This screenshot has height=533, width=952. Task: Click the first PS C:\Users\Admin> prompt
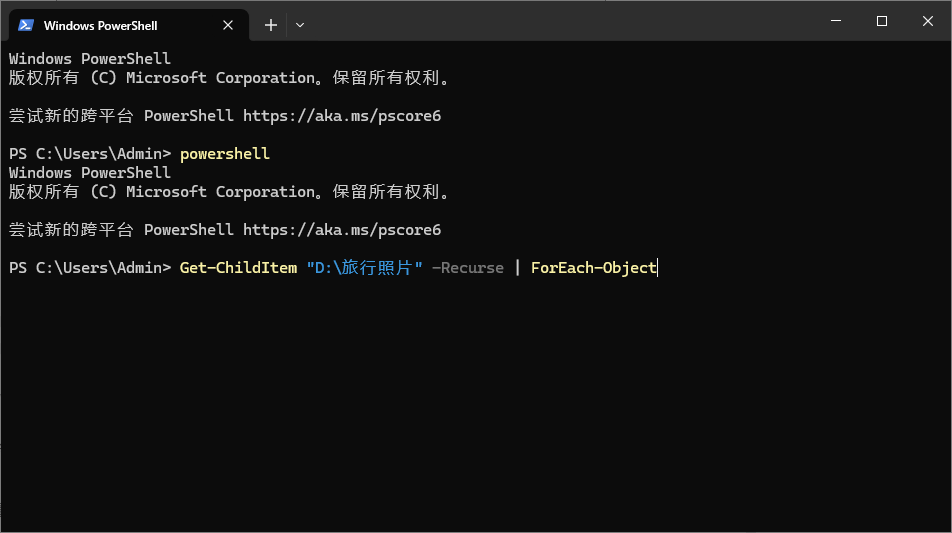point(90,154)
